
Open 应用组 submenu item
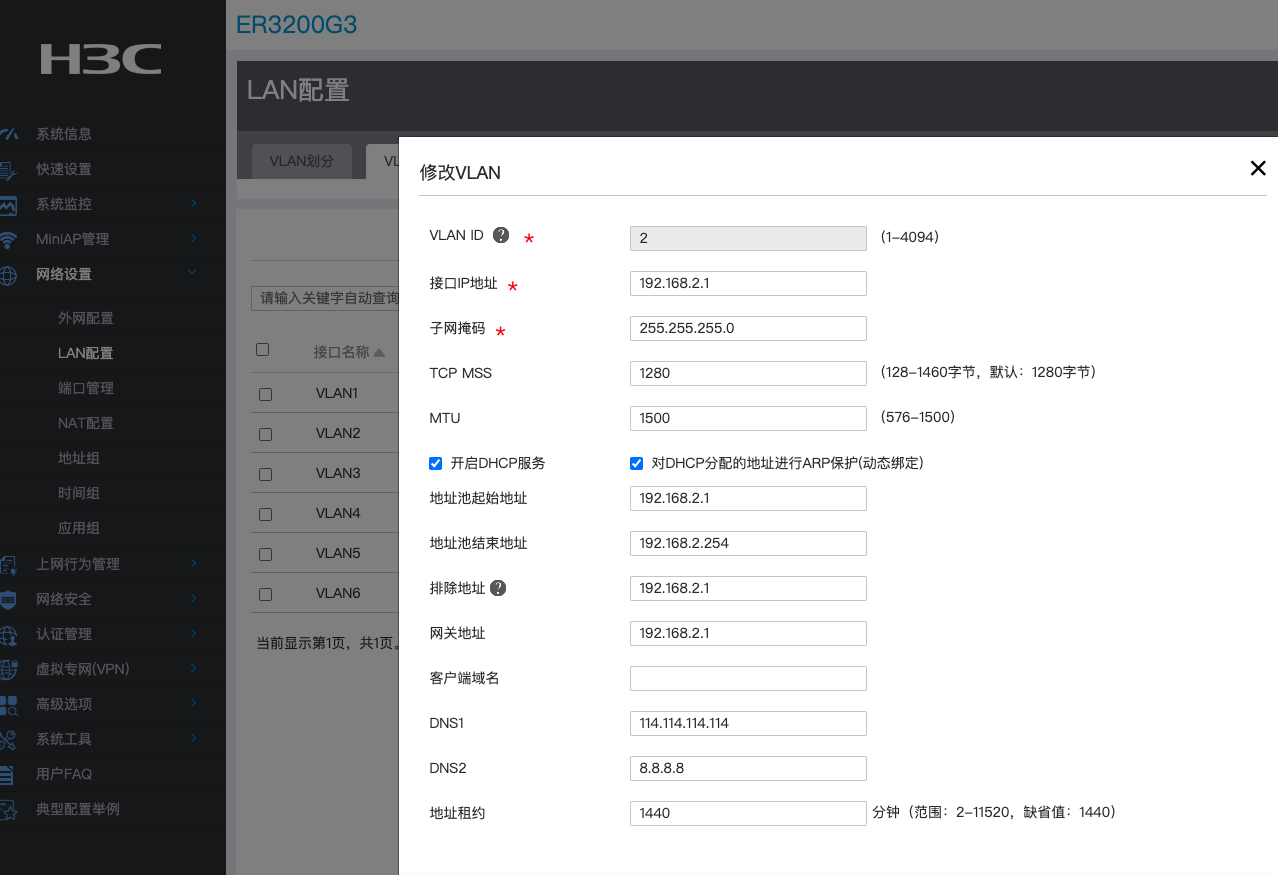click(x=79, y=528)
